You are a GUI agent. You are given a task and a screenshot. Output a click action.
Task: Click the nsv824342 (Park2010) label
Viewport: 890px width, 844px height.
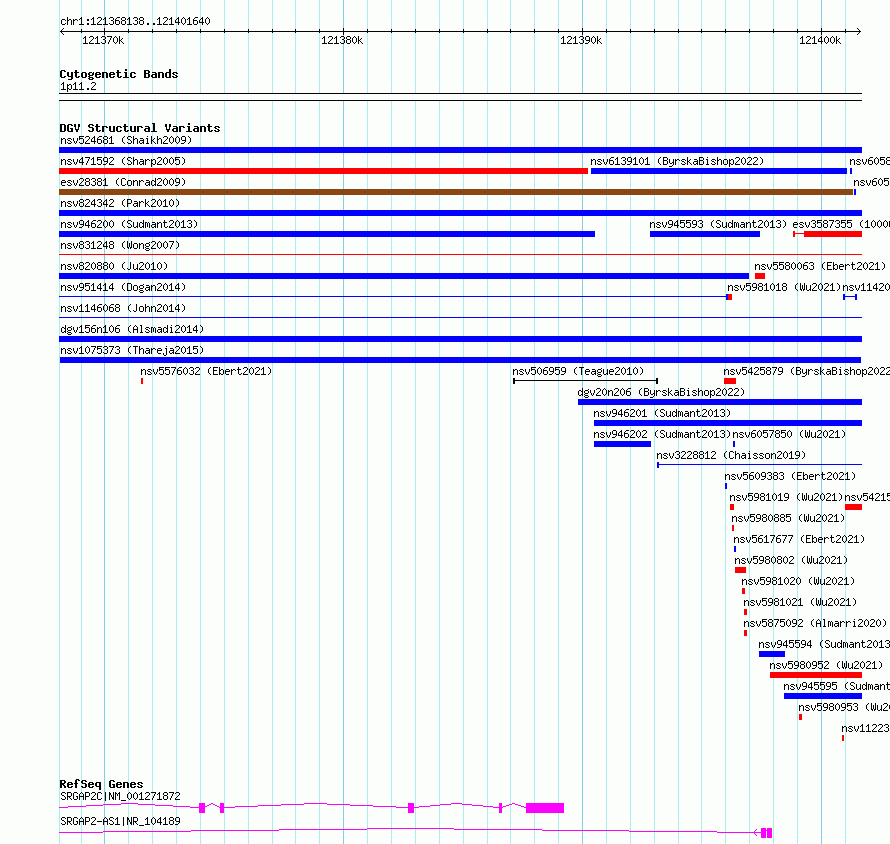pos(120,203)
